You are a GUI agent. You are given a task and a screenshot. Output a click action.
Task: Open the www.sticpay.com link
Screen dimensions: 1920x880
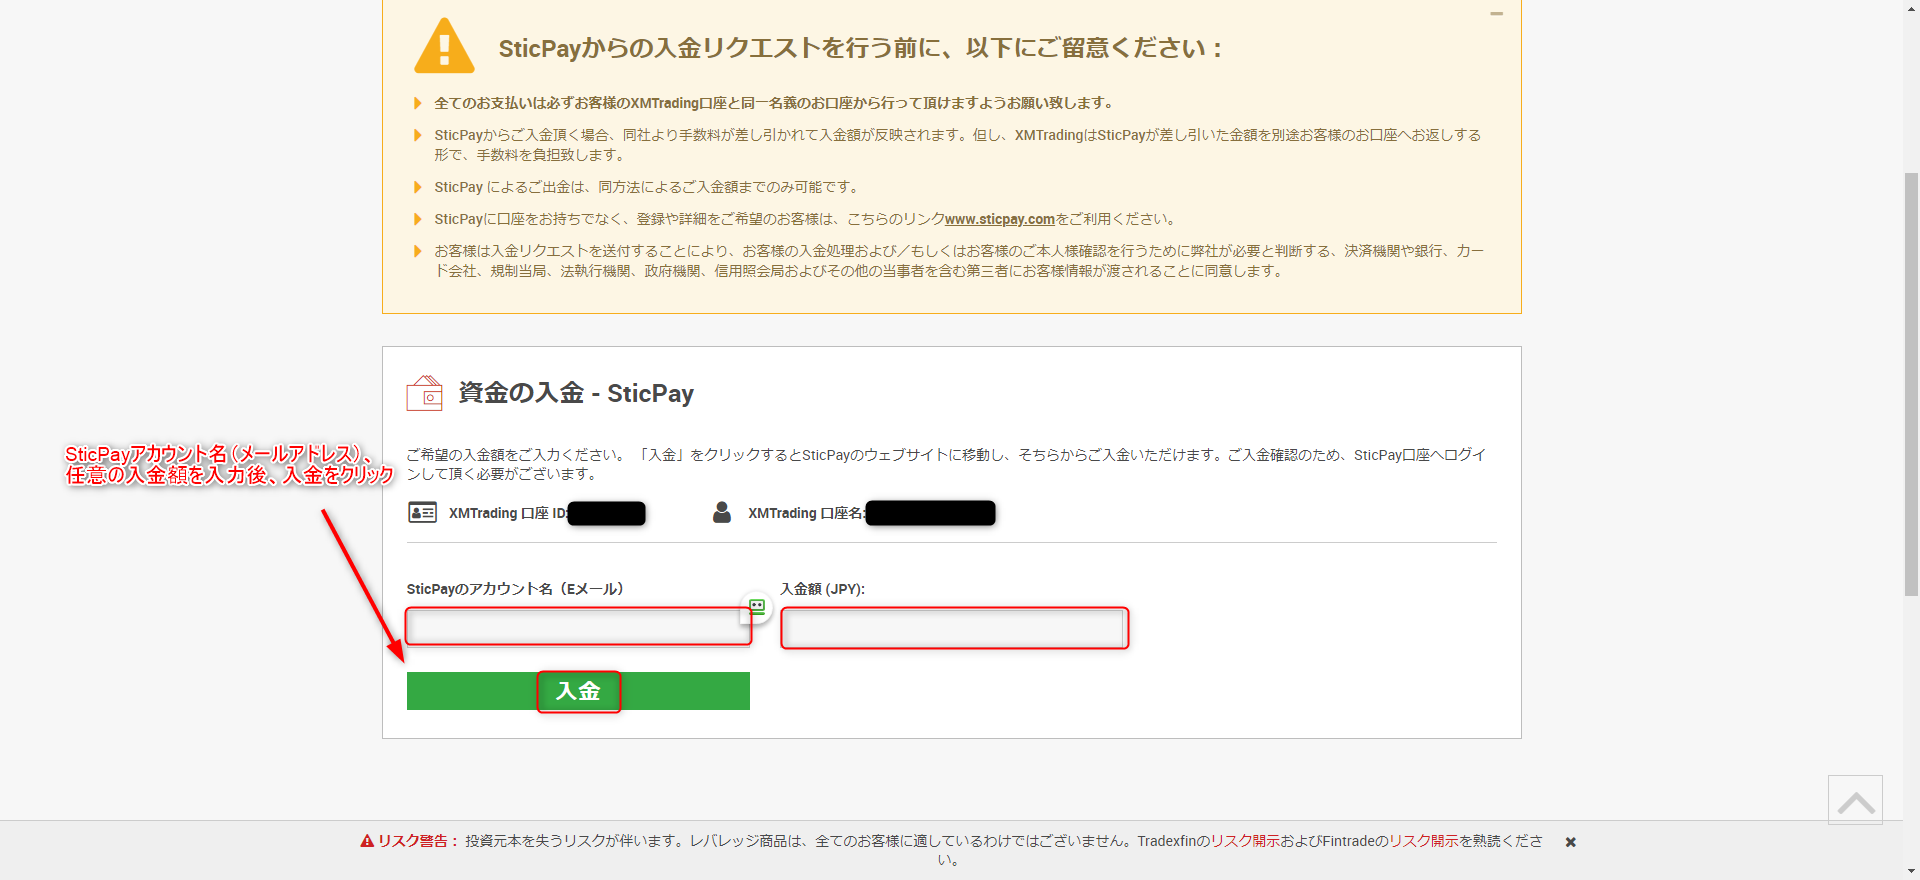999,219
